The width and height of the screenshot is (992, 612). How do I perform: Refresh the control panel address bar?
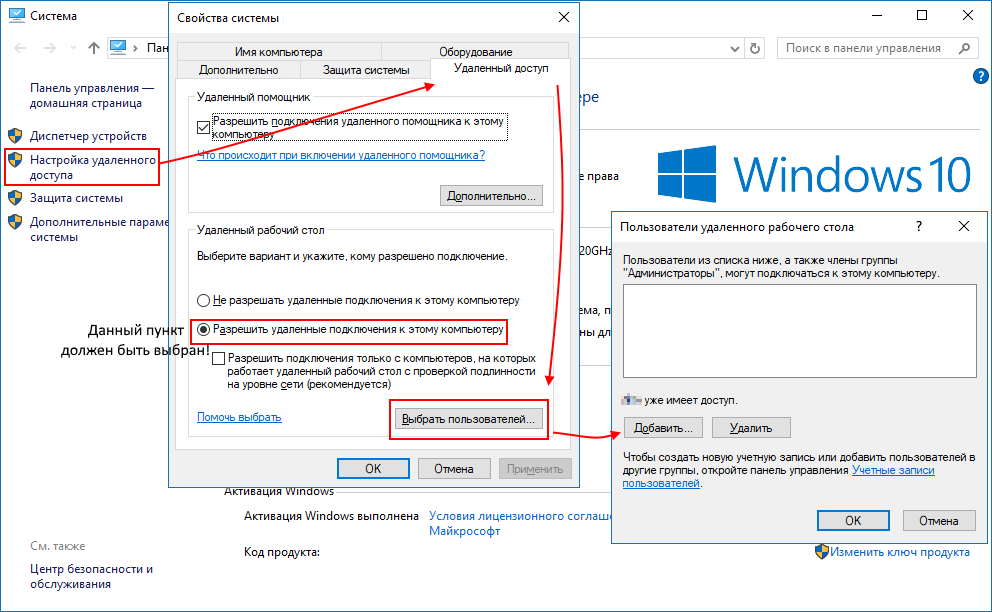[x=755, y=48]
